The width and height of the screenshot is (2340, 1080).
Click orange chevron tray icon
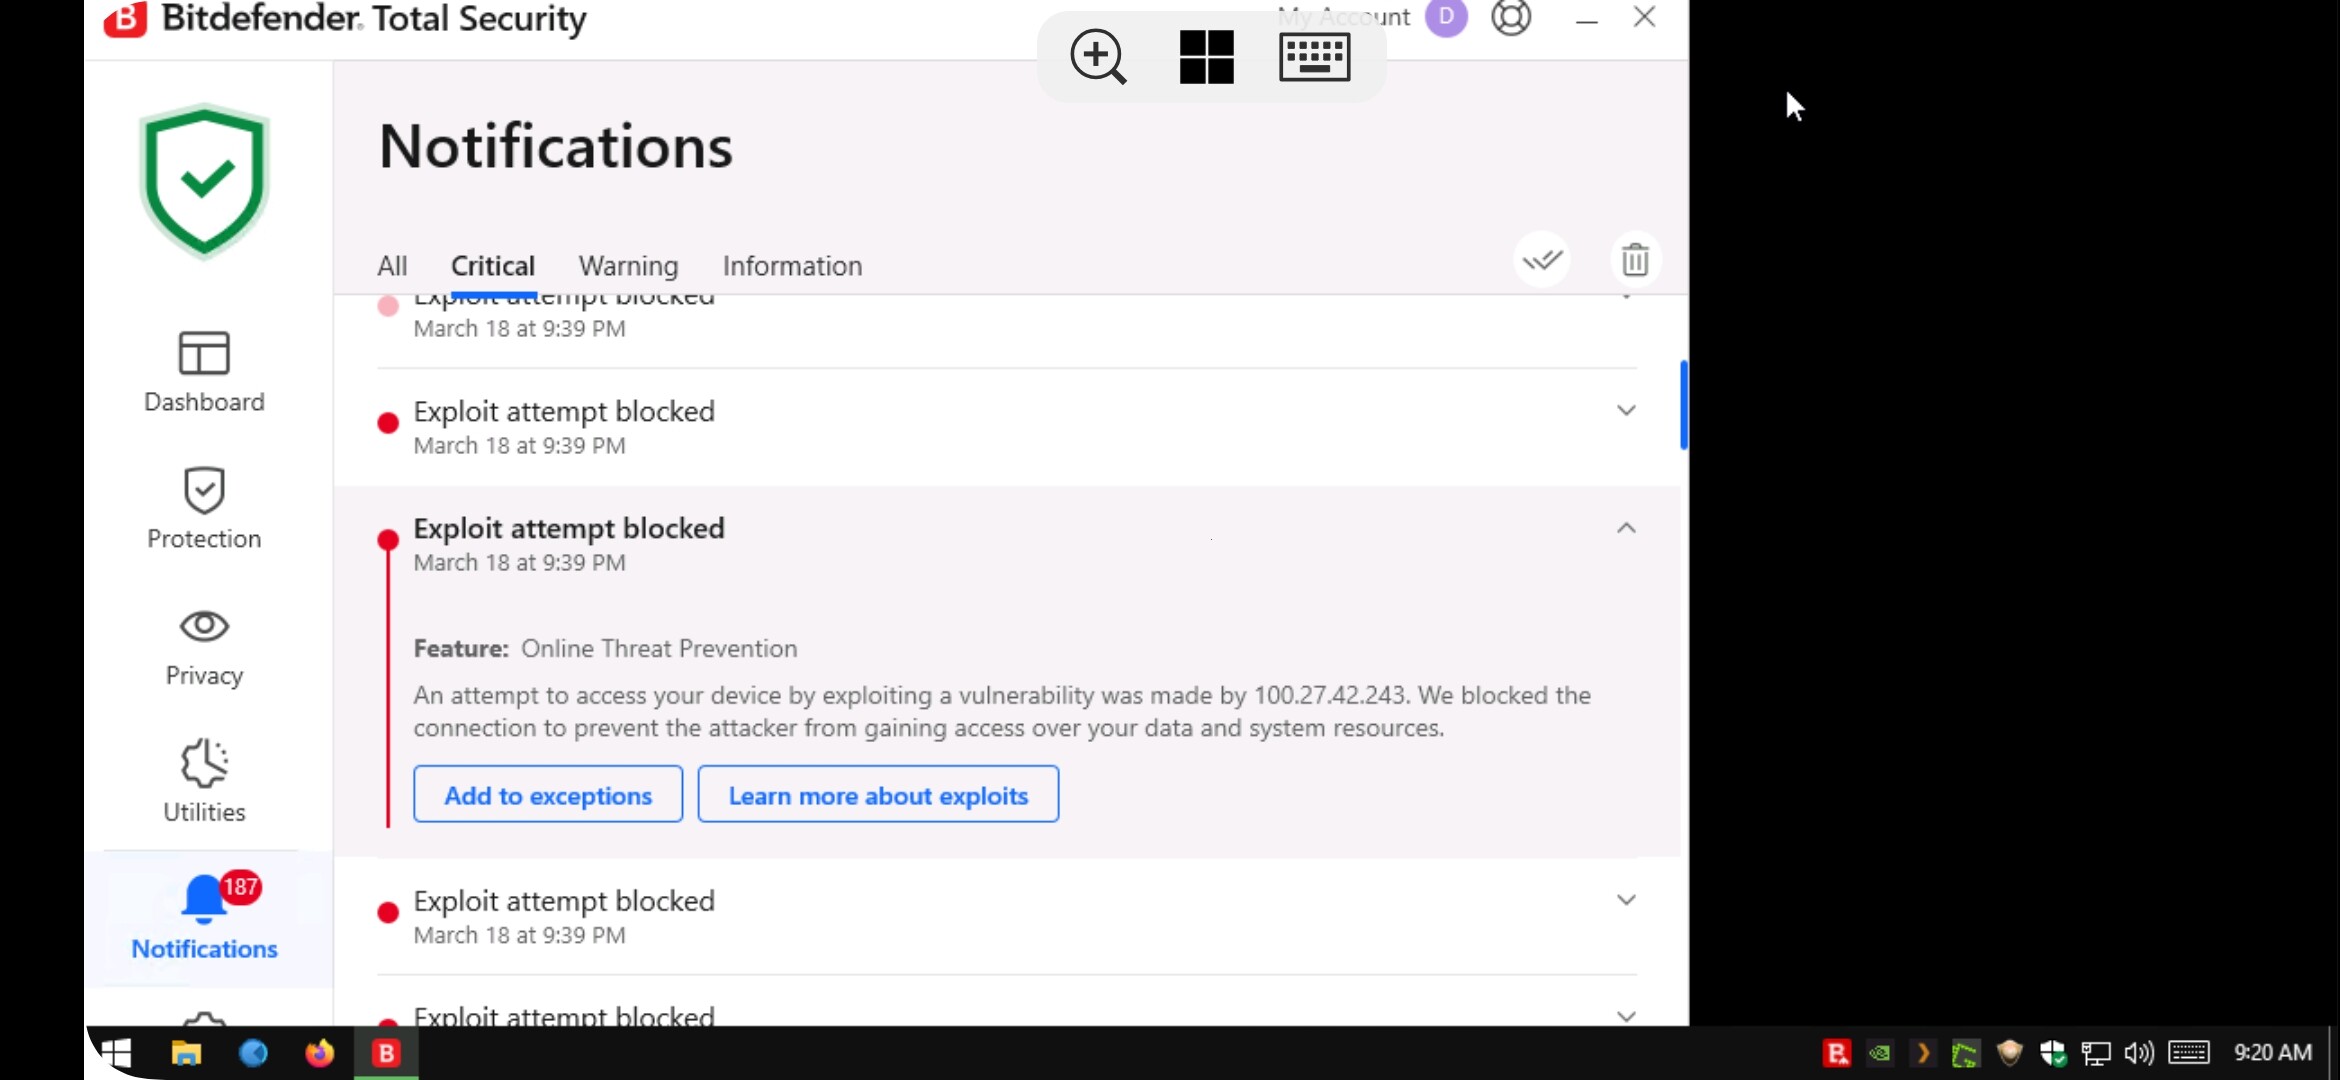1922,1053
